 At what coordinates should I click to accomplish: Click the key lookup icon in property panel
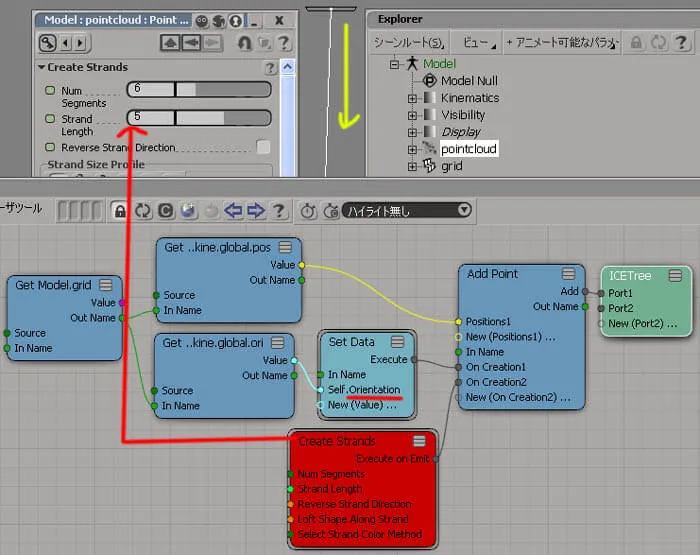(47, 43)
